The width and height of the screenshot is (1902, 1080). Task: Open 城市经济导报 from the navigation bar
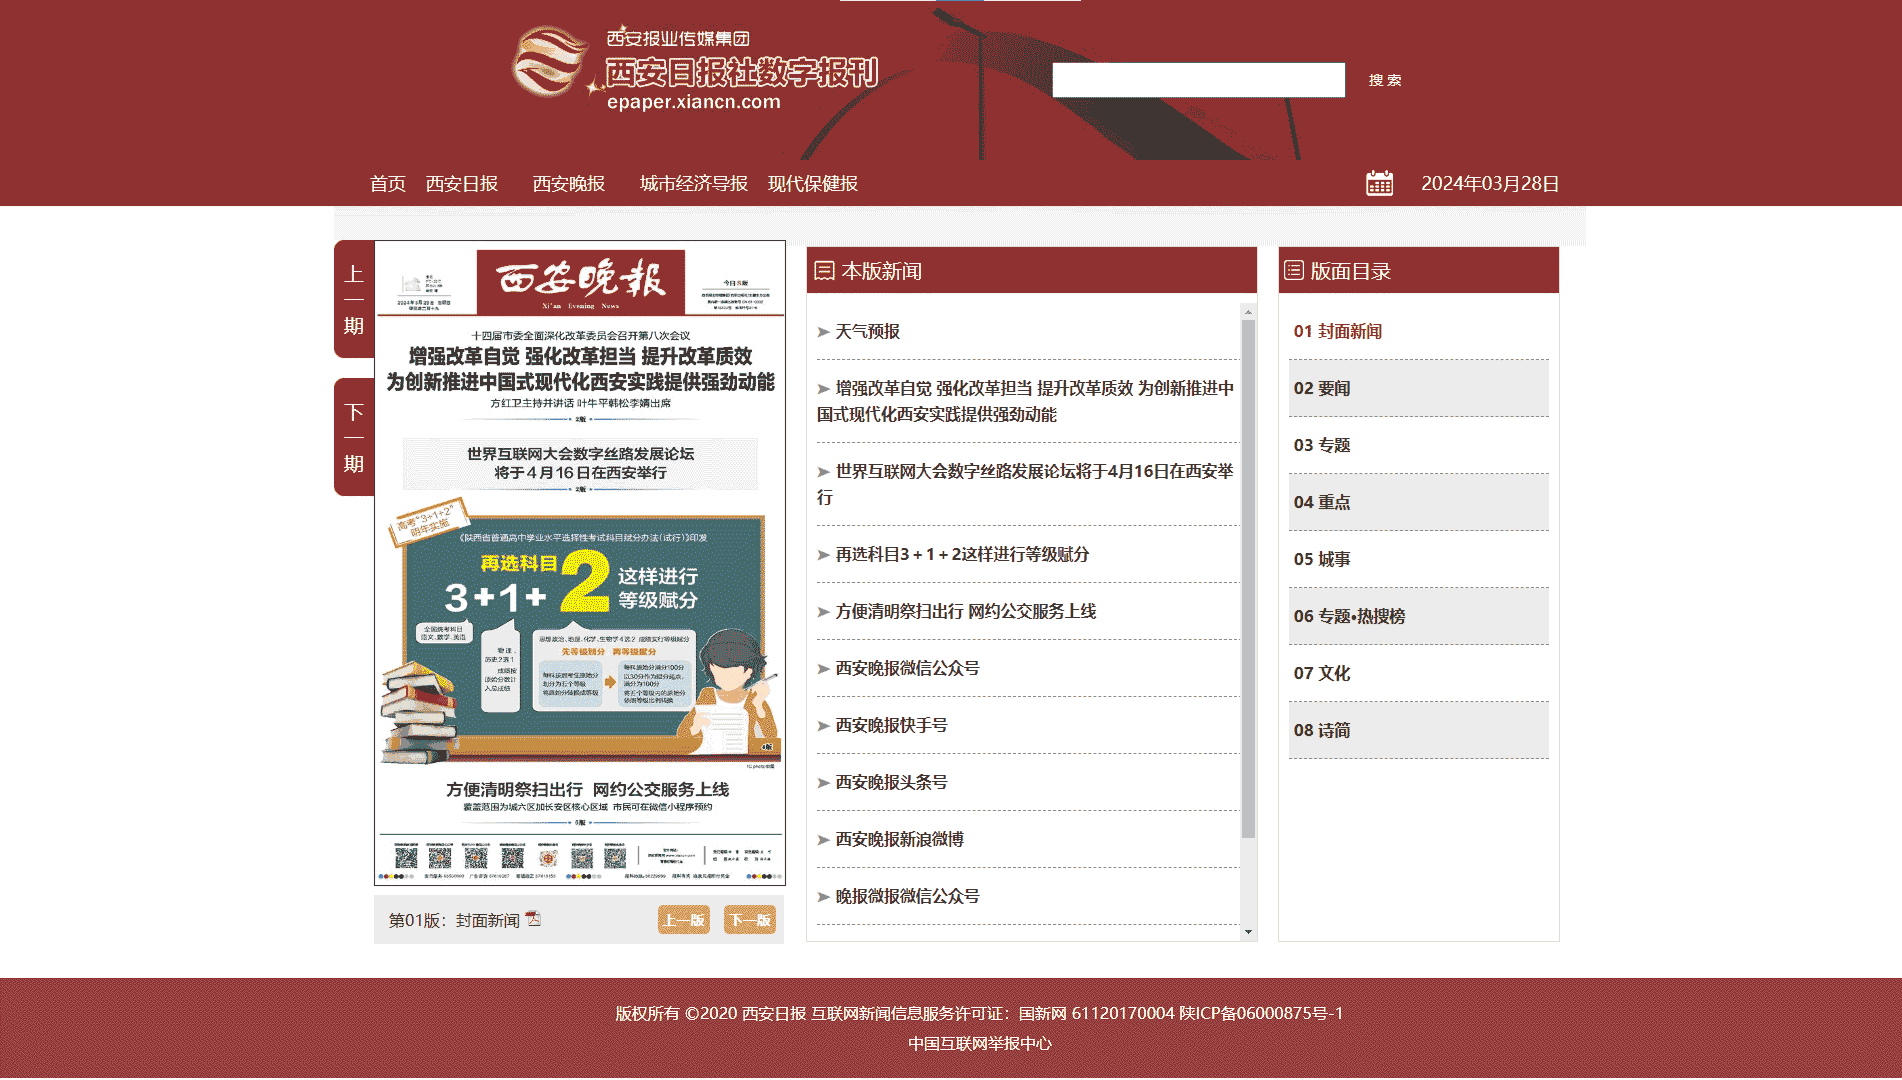(694, 184)
